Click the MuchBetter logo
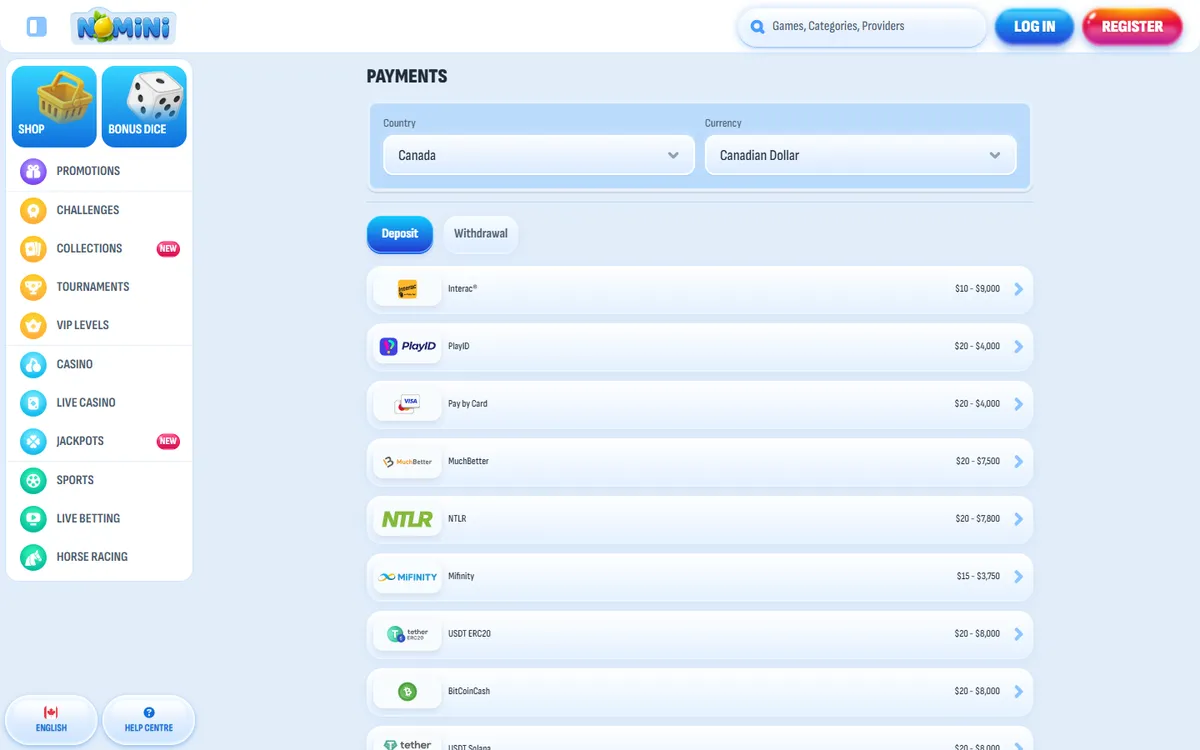Viewport: 1200px width, 750px height. [x=407, y=461]
